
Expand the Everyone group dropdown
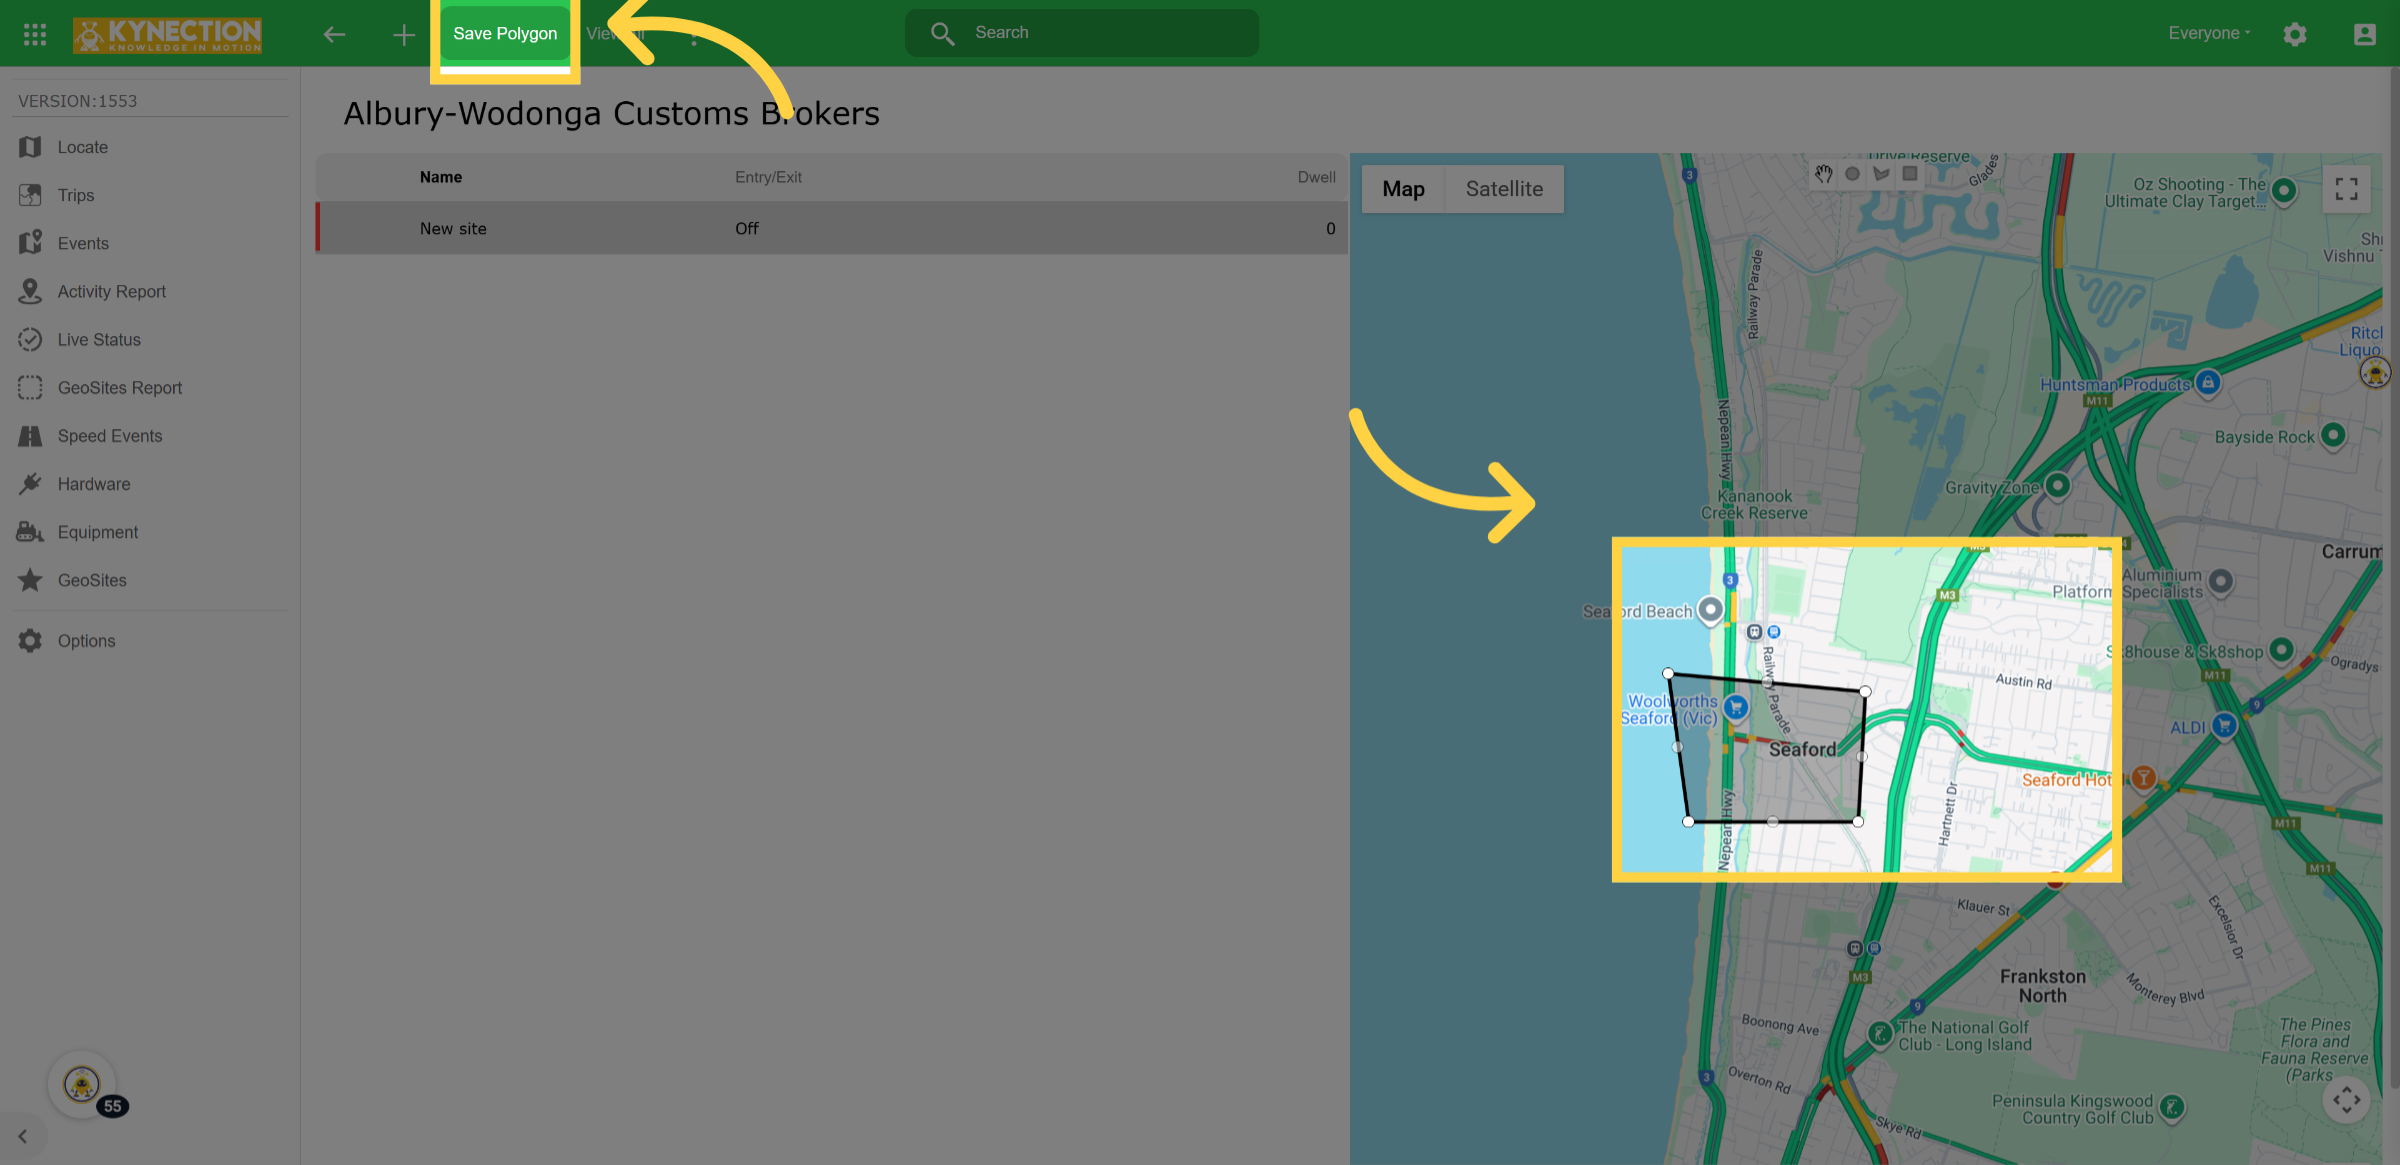pyautogui.click(x=2209, y=33)
